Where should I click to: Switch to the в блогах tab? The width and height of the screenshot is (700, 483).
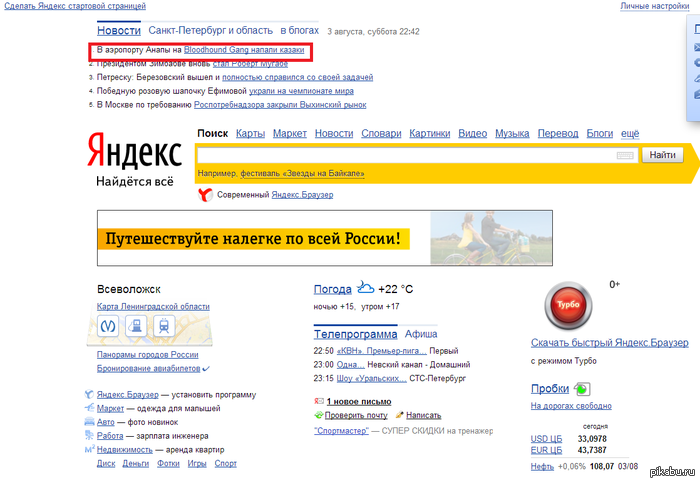coord(300,30)
